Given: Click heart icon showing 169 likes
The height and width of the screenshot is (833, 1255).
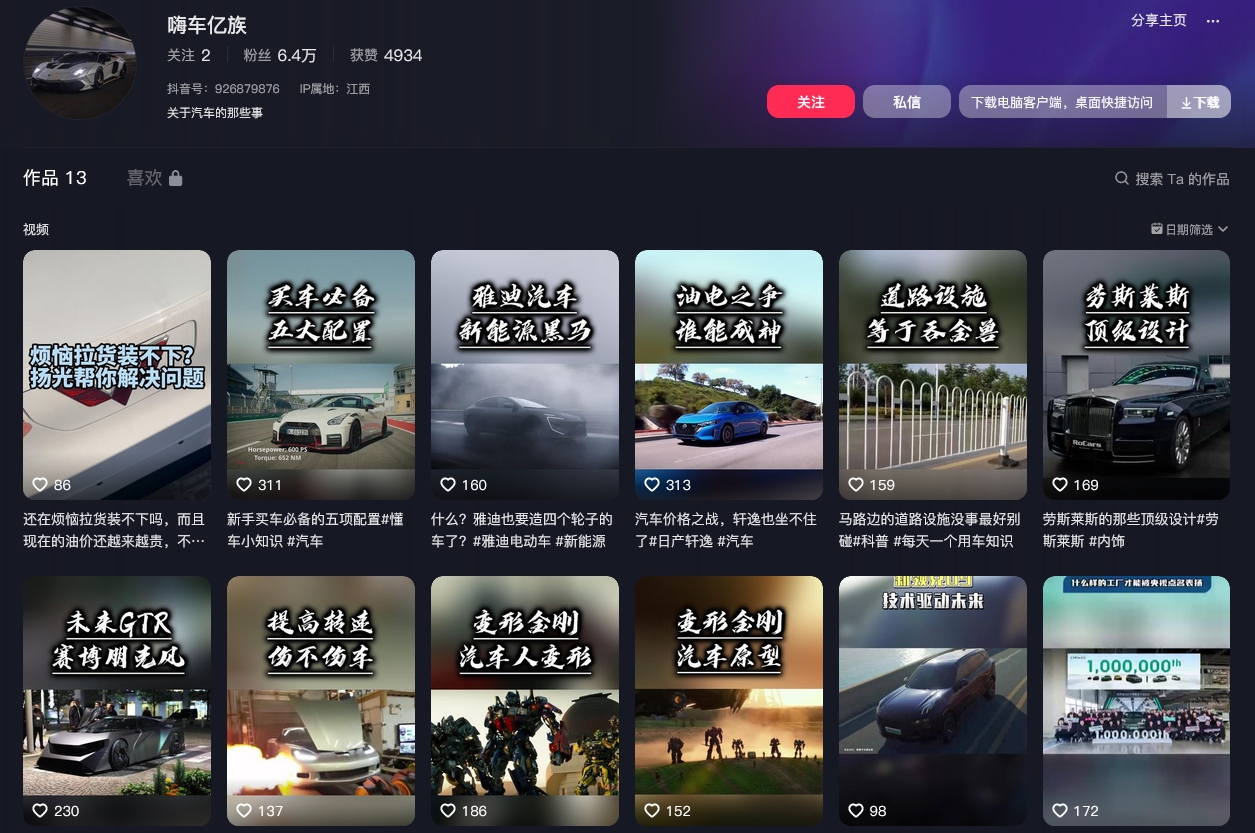Looking at the screenshot, I should click(x=1060, y=484).
